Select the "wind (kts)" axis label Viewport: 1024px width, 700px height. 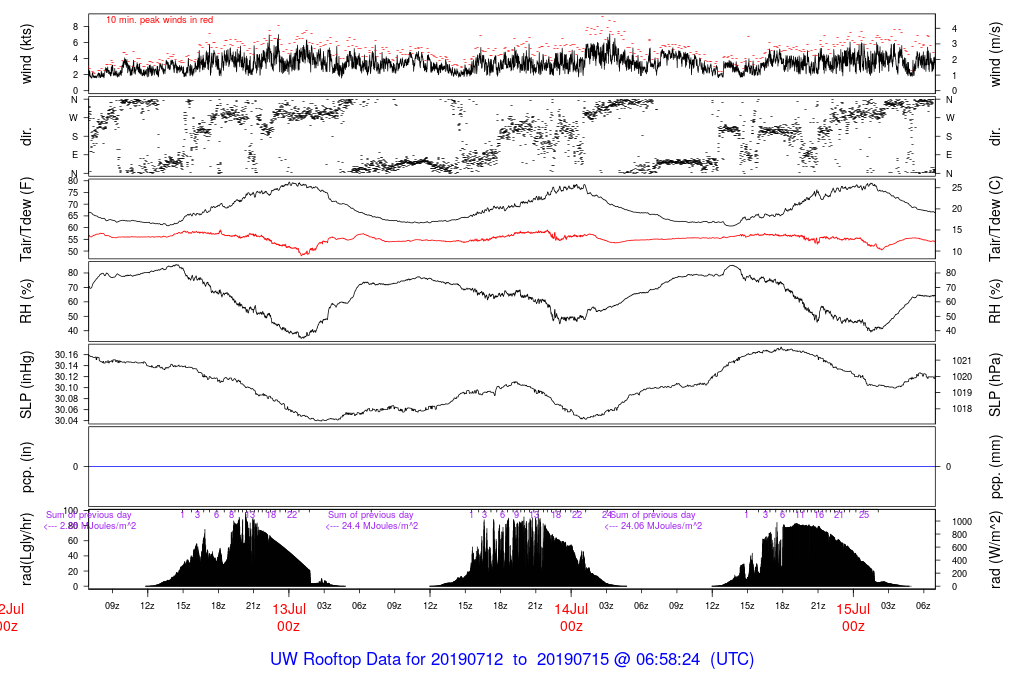[26, 54]
